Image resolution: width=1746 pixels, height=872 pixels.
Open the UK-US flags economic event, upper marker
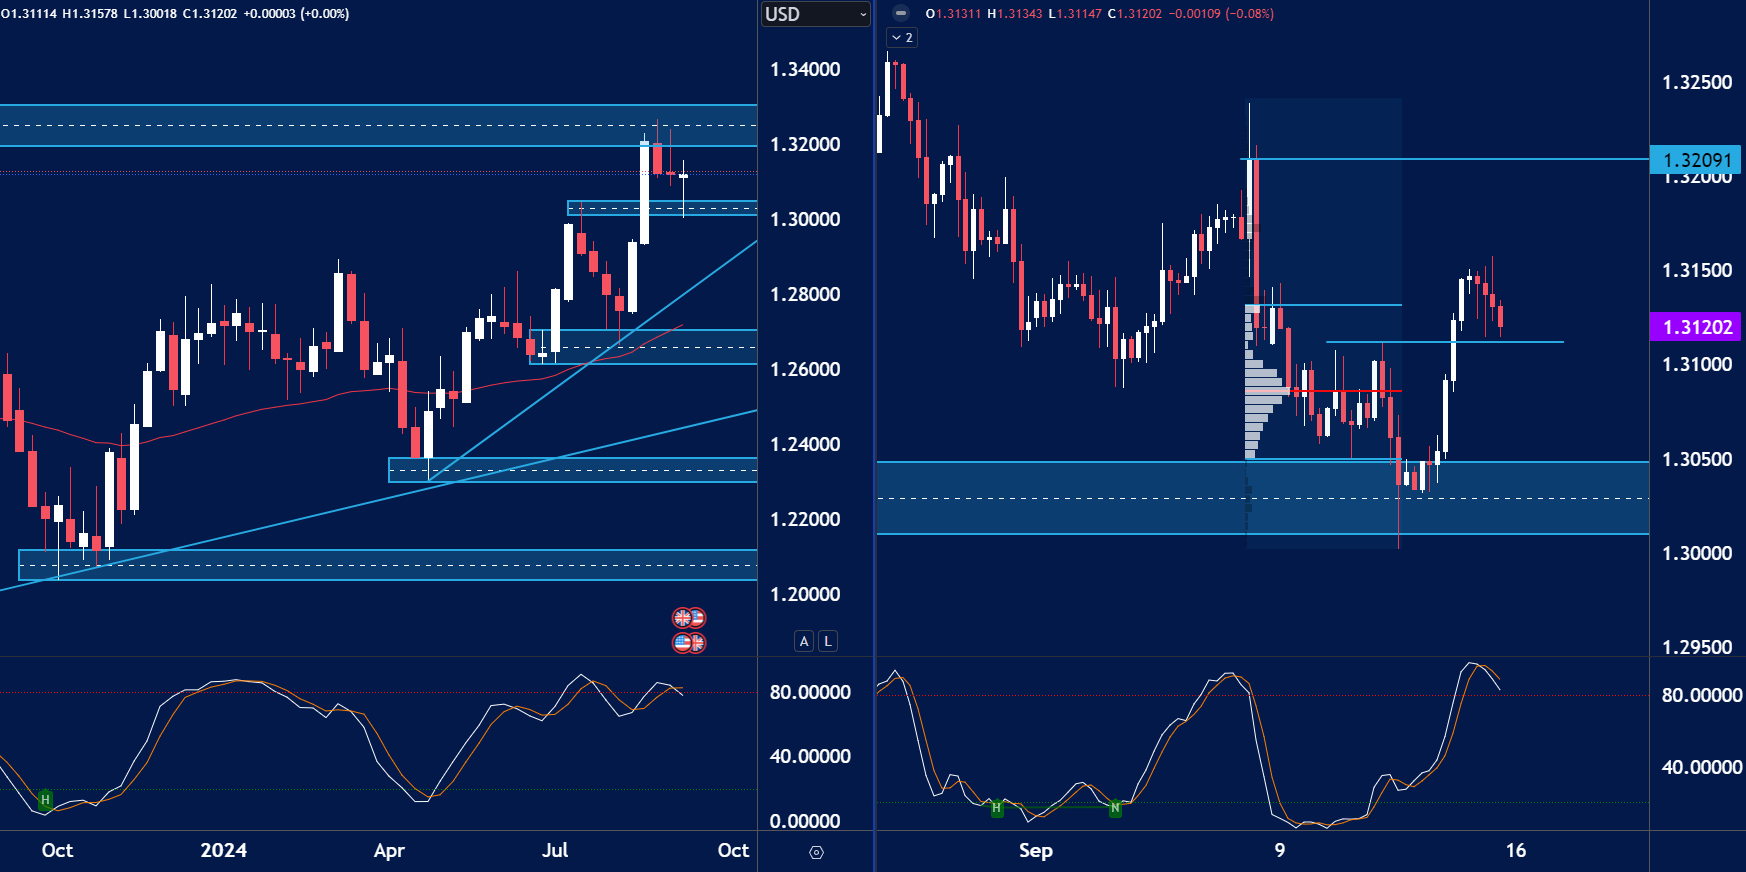(x=689, y=618)
